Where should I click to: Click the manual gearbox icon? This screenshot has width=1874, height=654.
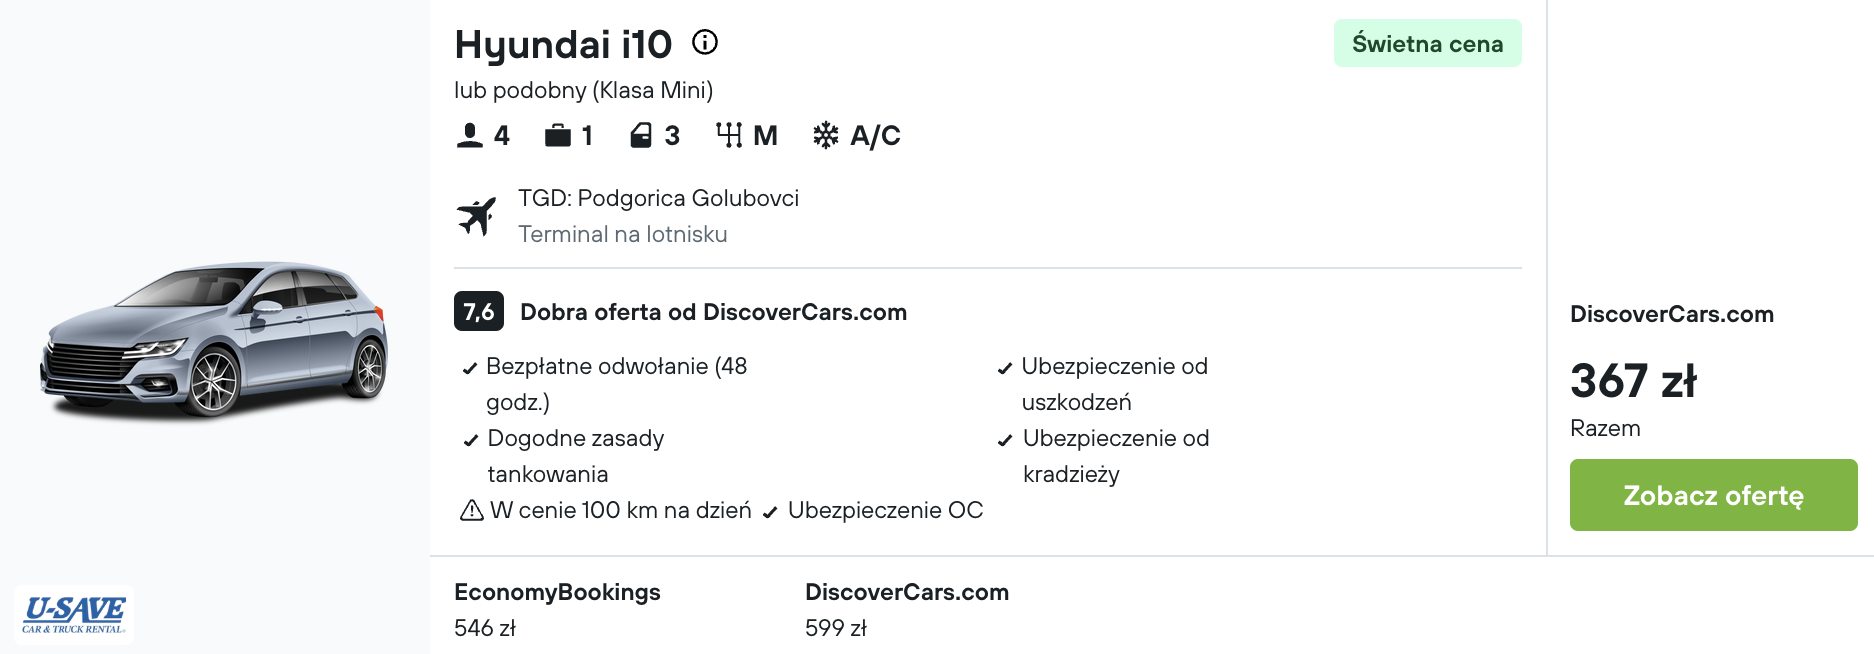click(729, 135)
